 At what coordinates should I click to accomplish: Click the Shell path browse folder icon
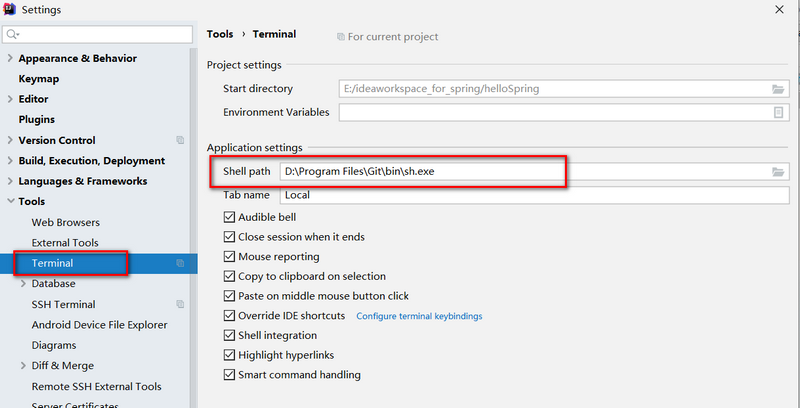778,172
